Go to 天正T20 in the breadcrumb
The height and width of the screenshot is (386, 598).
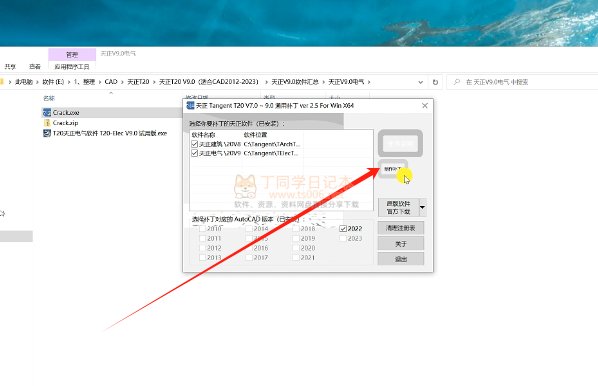pos(138,82)
